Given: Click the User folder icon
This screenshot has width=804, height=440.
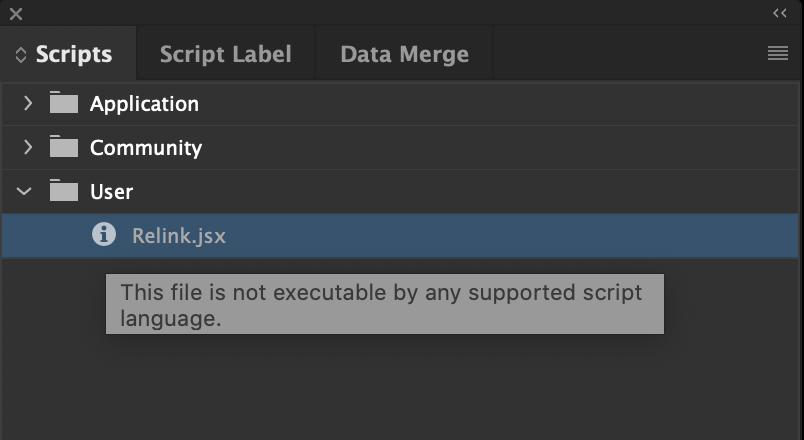Looking at the screenshot, I should coord(64,191).
